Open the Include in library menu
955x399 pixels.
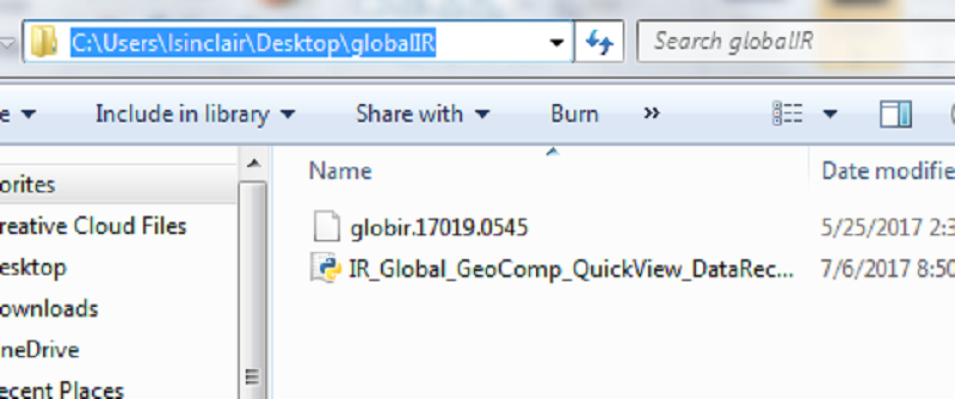point(196,114)
